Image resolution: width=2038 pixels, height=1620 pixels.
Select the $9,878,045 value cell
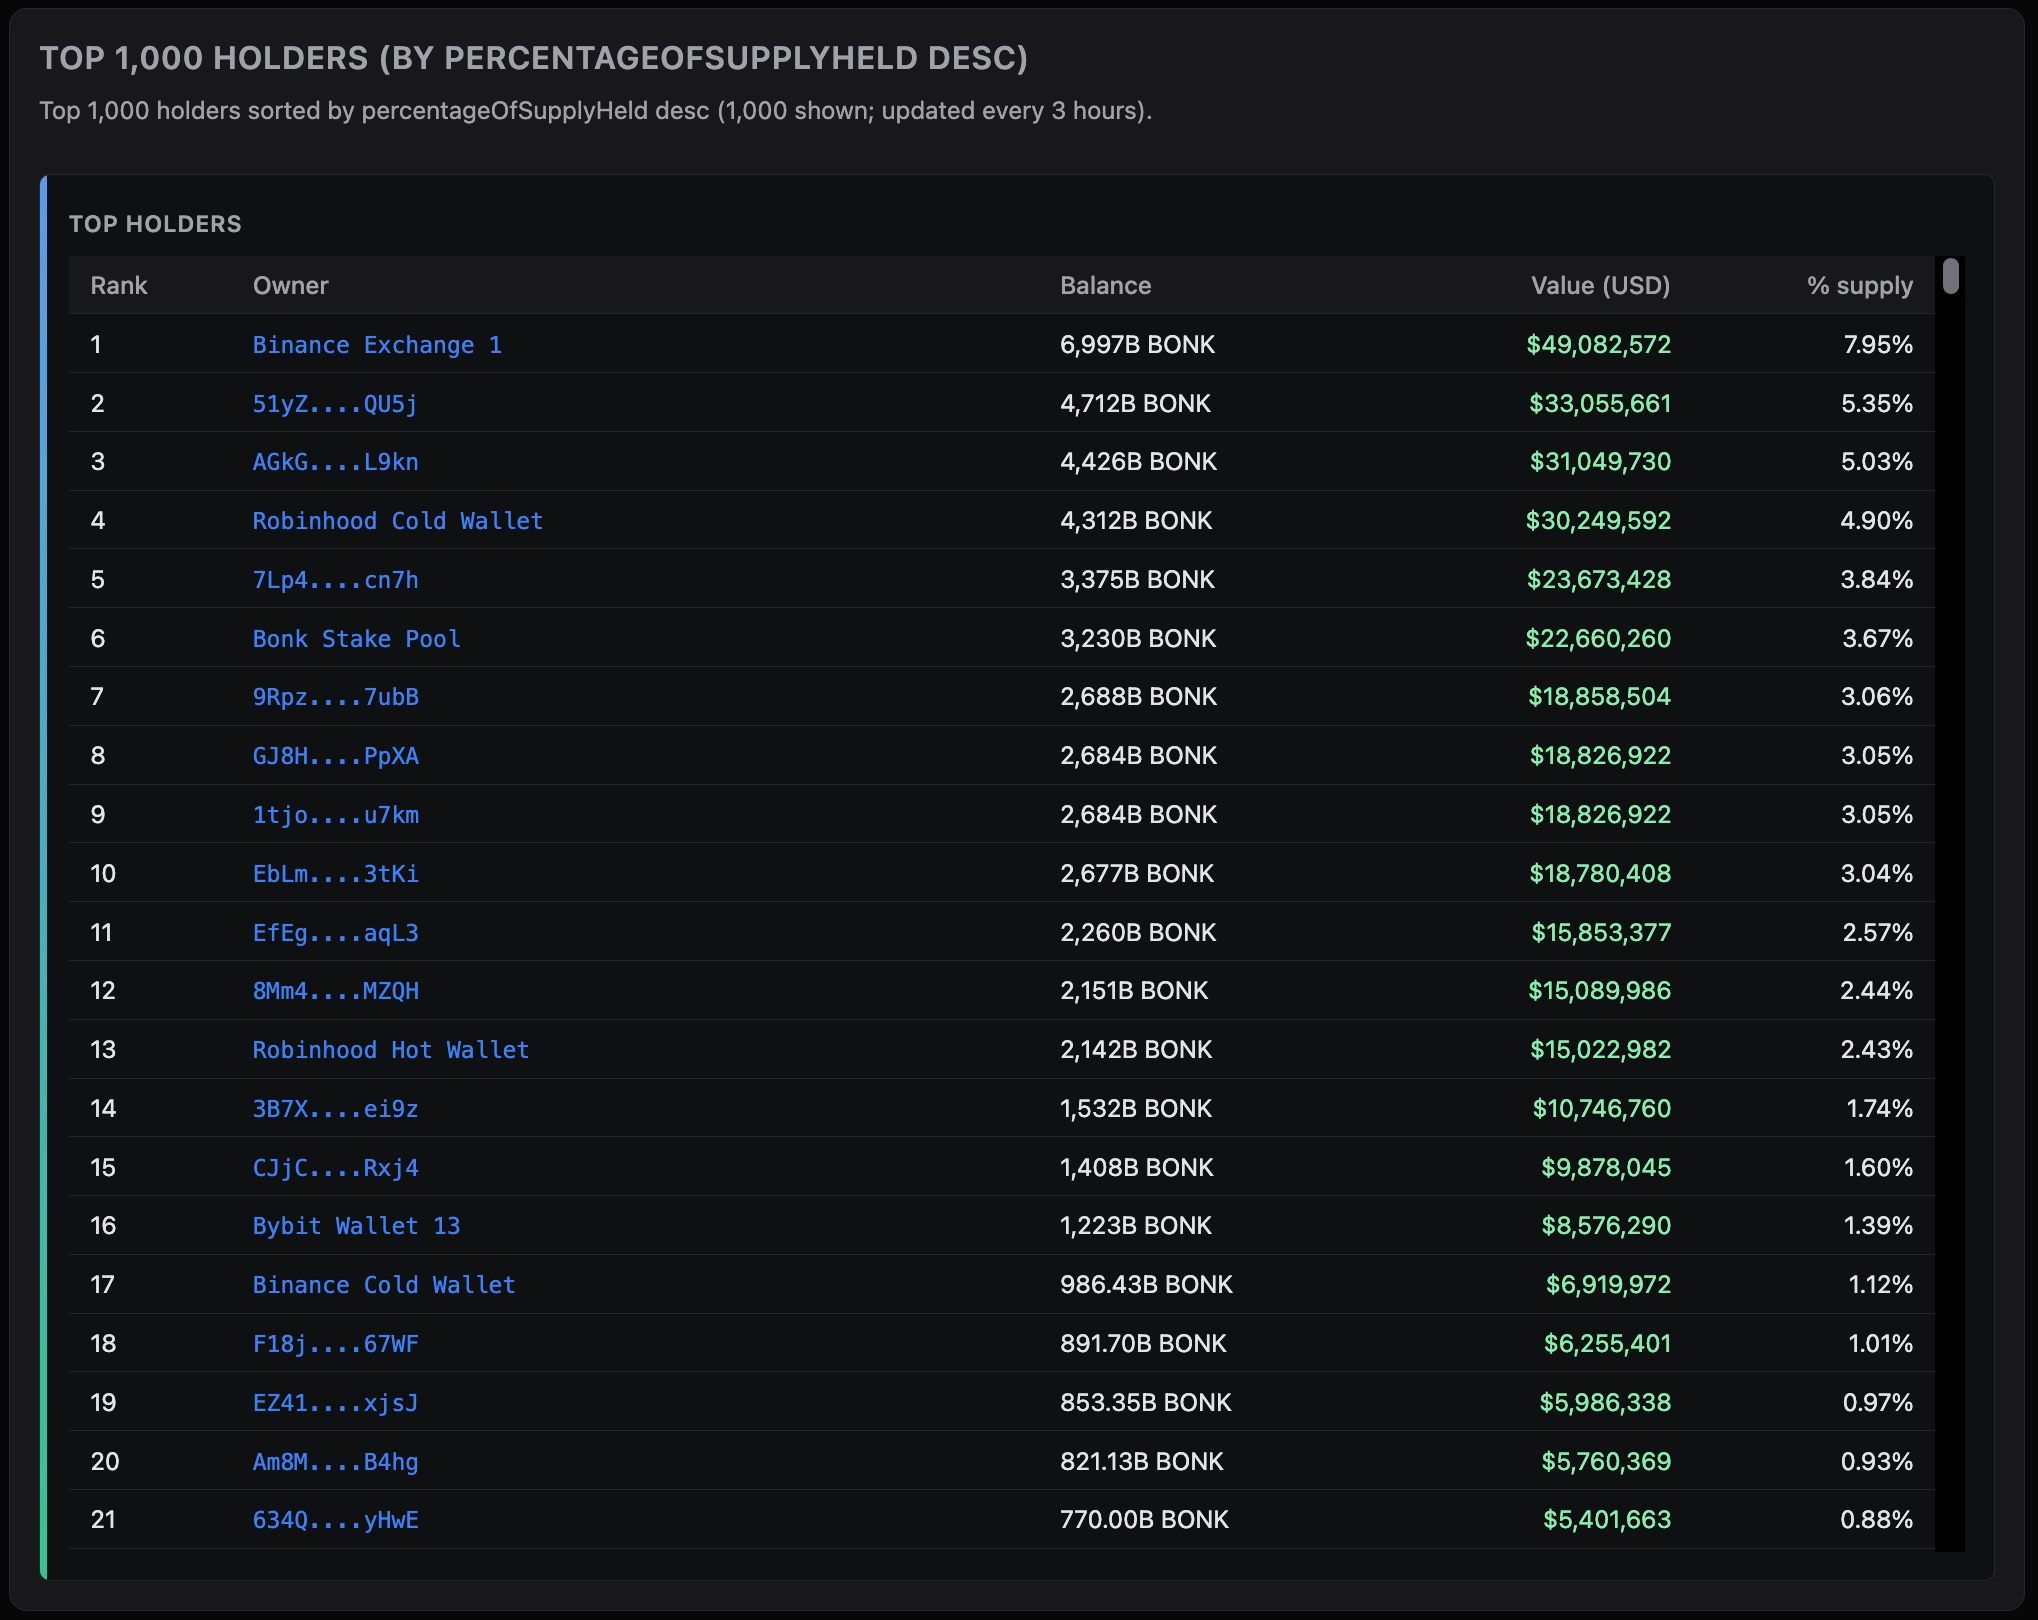1606,1168
